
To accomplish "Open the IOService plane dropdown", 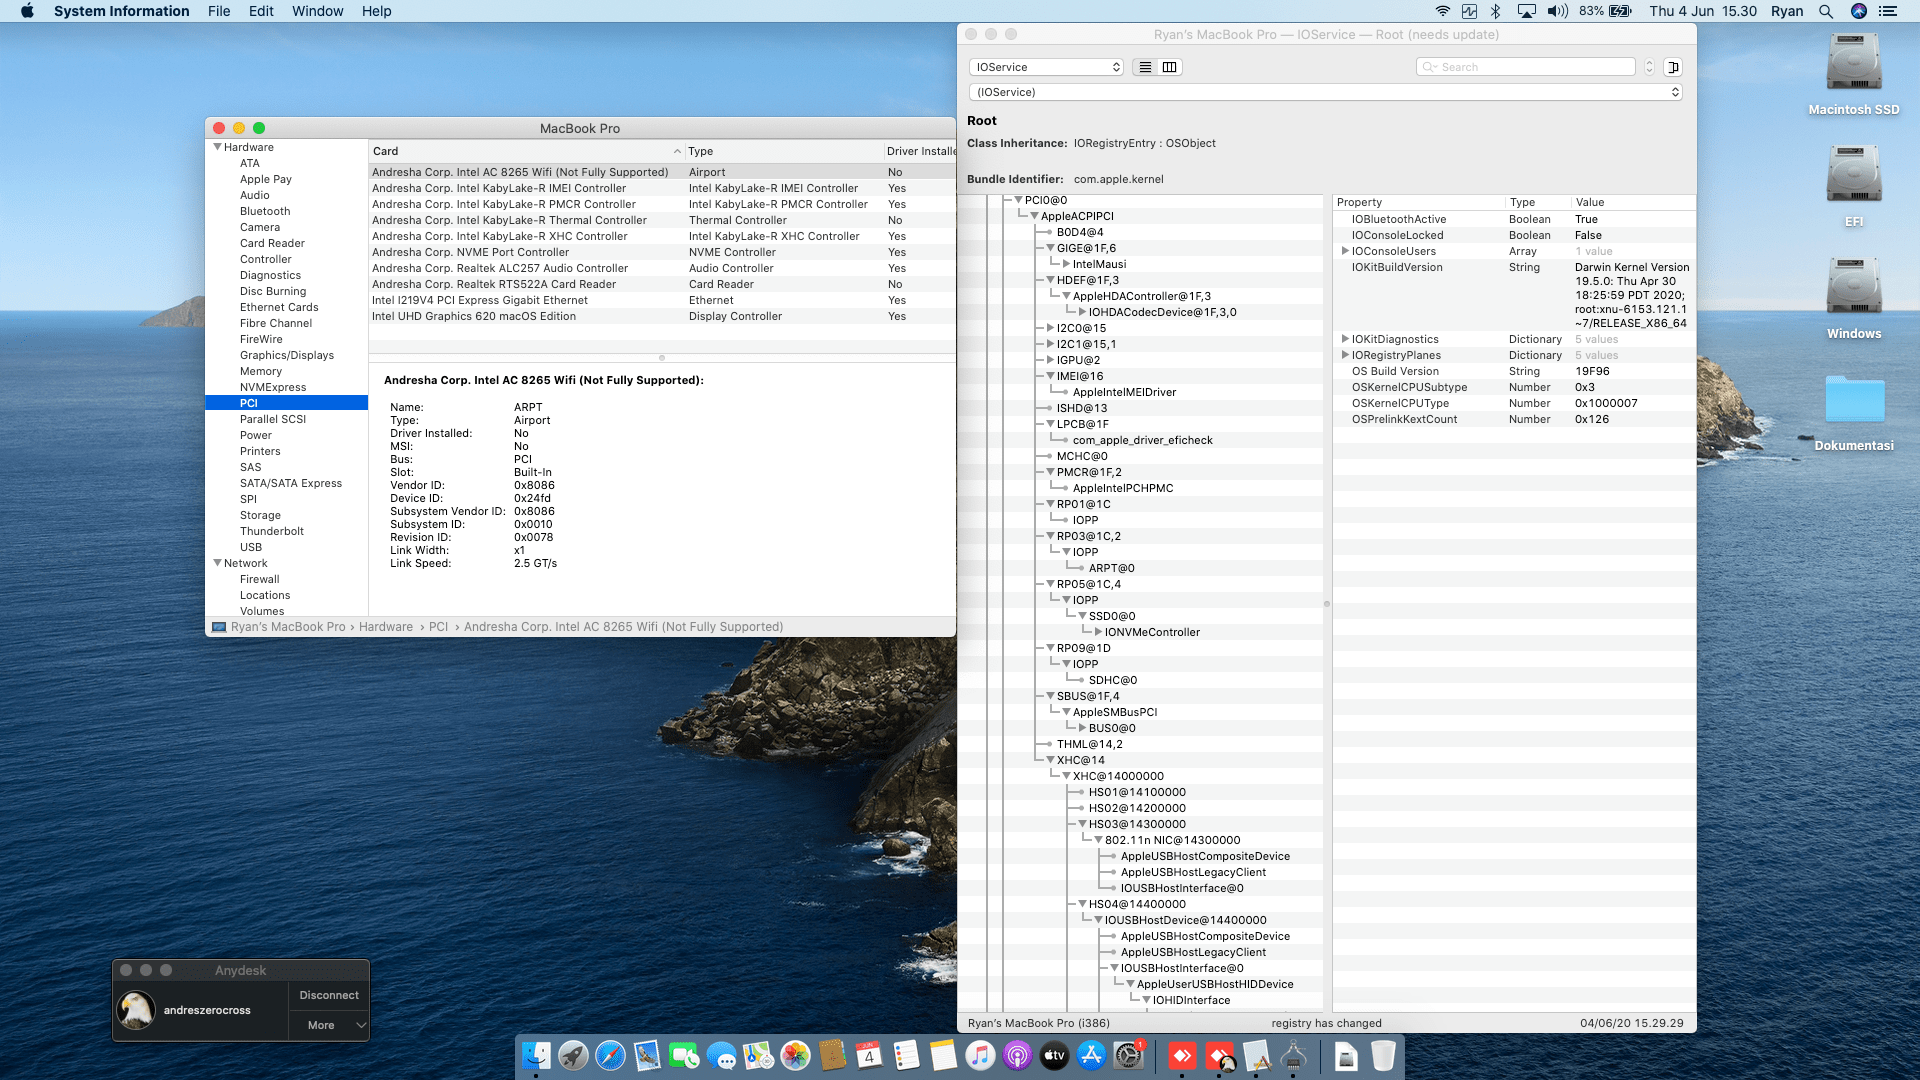I will coord(1046,67).
